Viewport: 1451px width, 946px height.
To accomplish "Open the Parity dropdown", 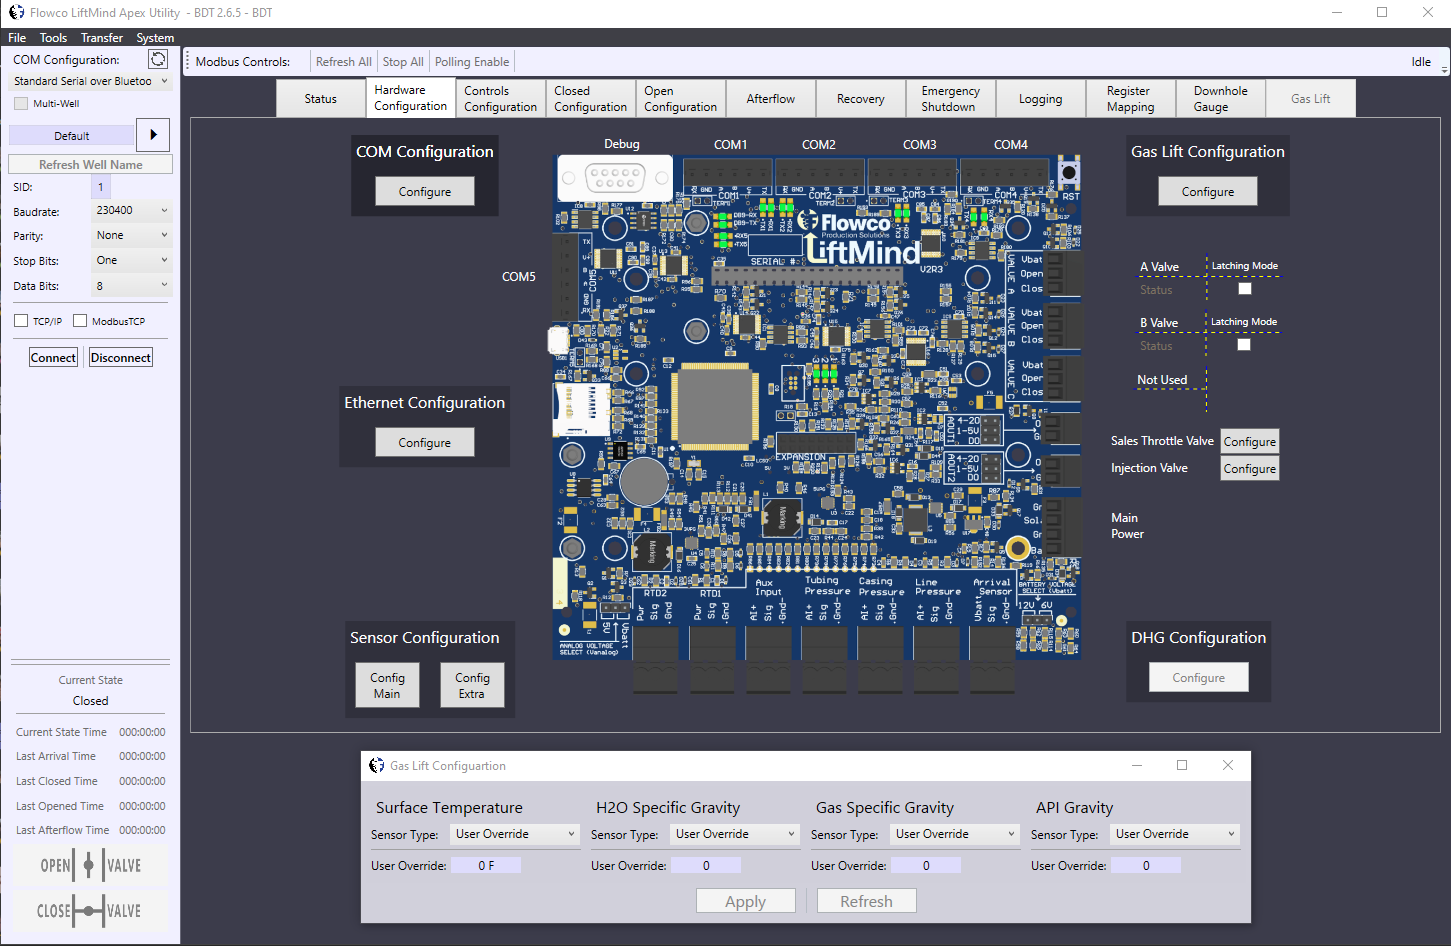I will [x=131, y=236].
